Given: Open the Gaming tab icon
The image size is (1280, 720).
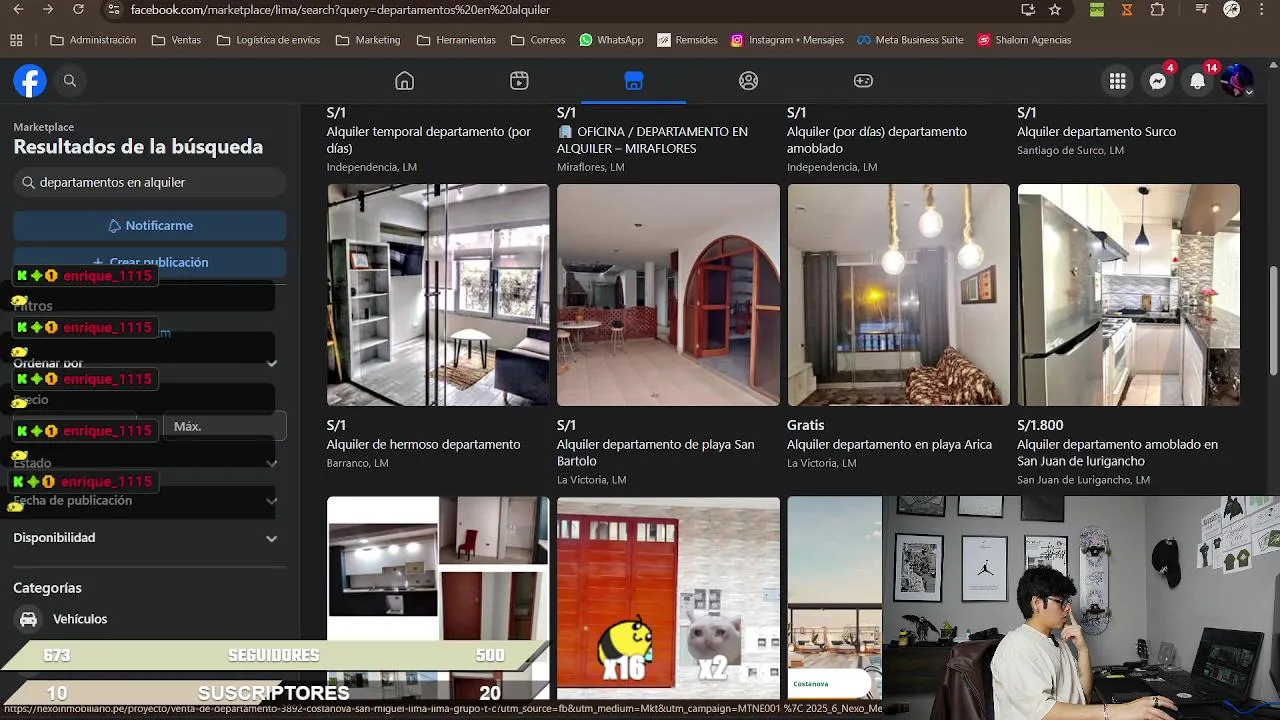Looking at the screenshot, I should (x=863, y=81).
